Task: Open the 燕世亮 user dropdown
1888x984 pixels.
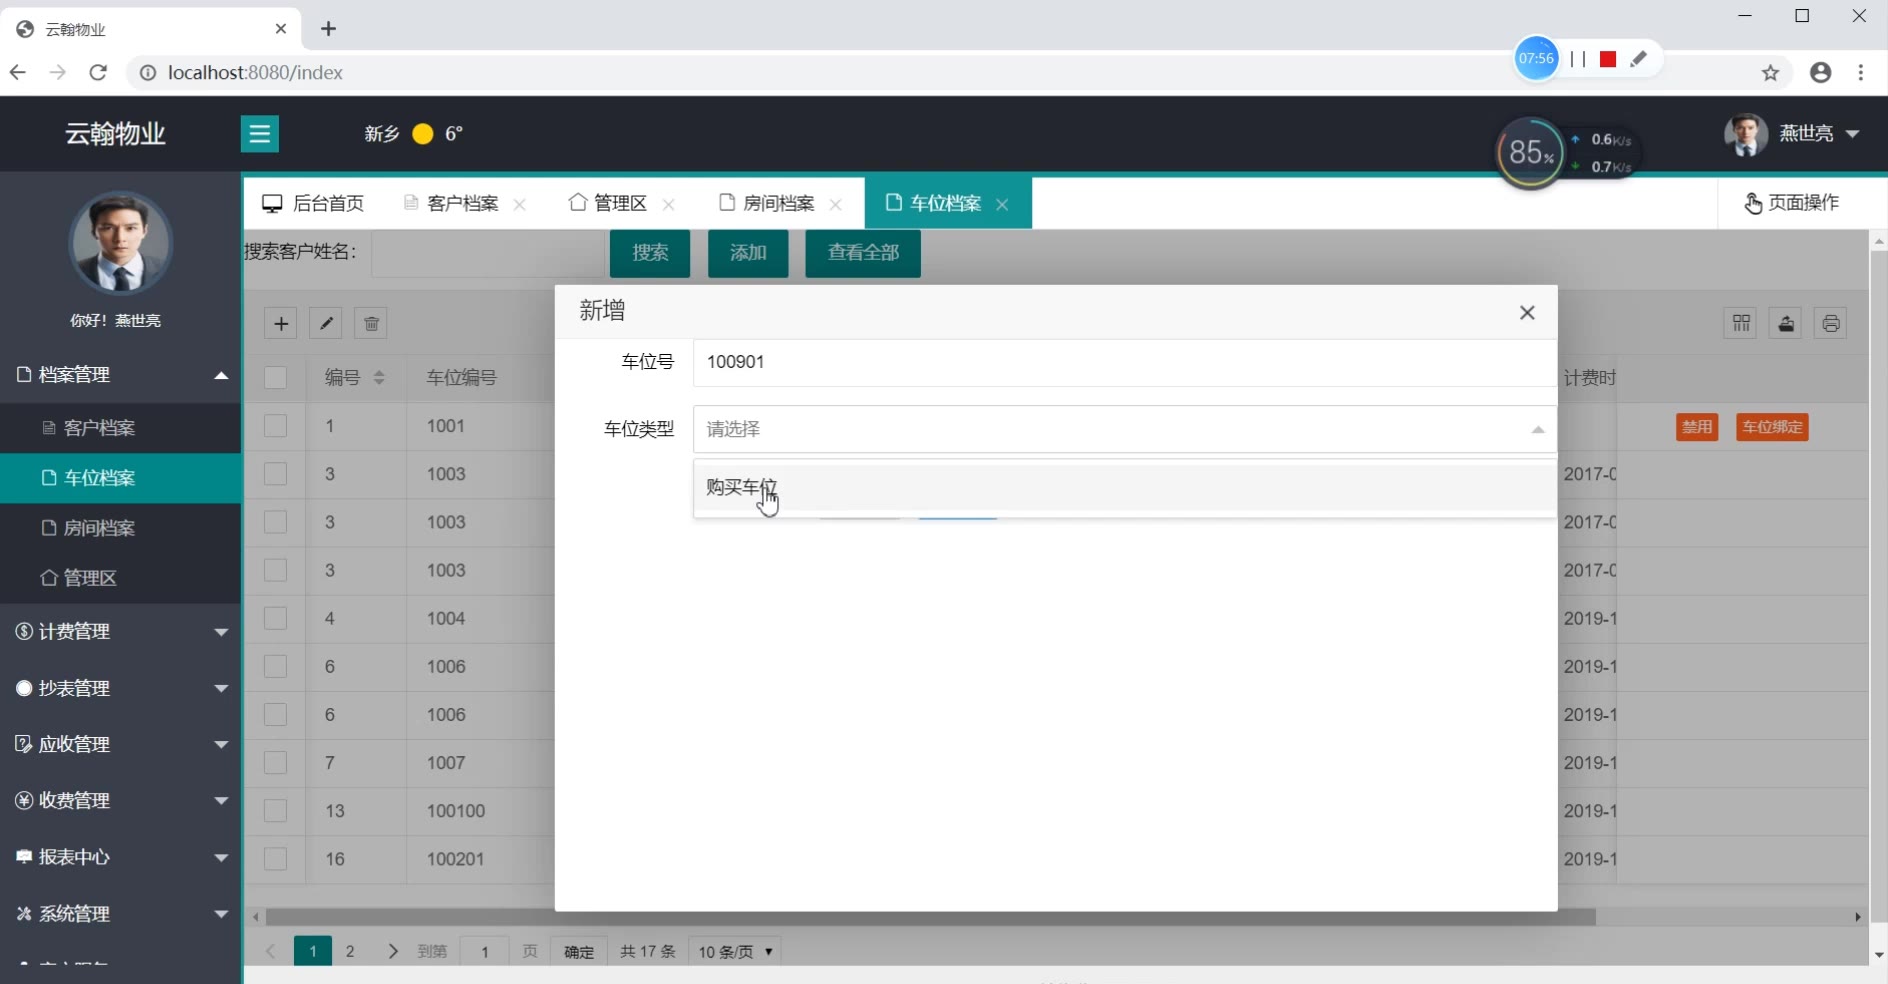Action: [x=1792, y=134]
